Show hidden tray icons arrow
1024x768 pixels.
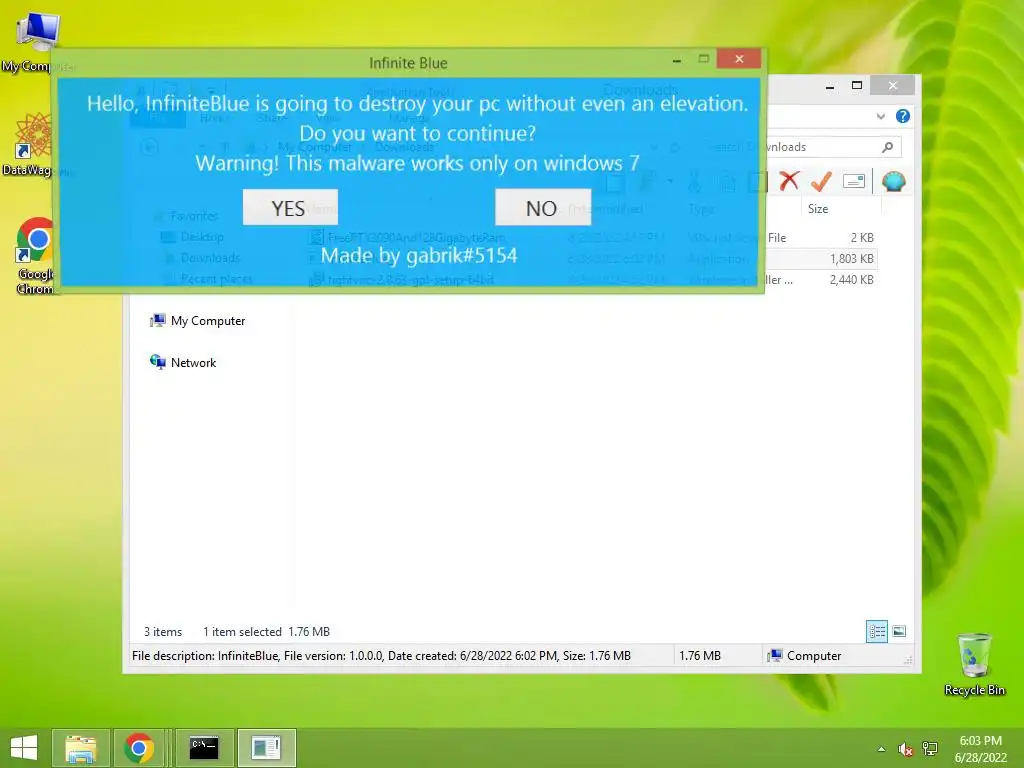click(882, 749)
